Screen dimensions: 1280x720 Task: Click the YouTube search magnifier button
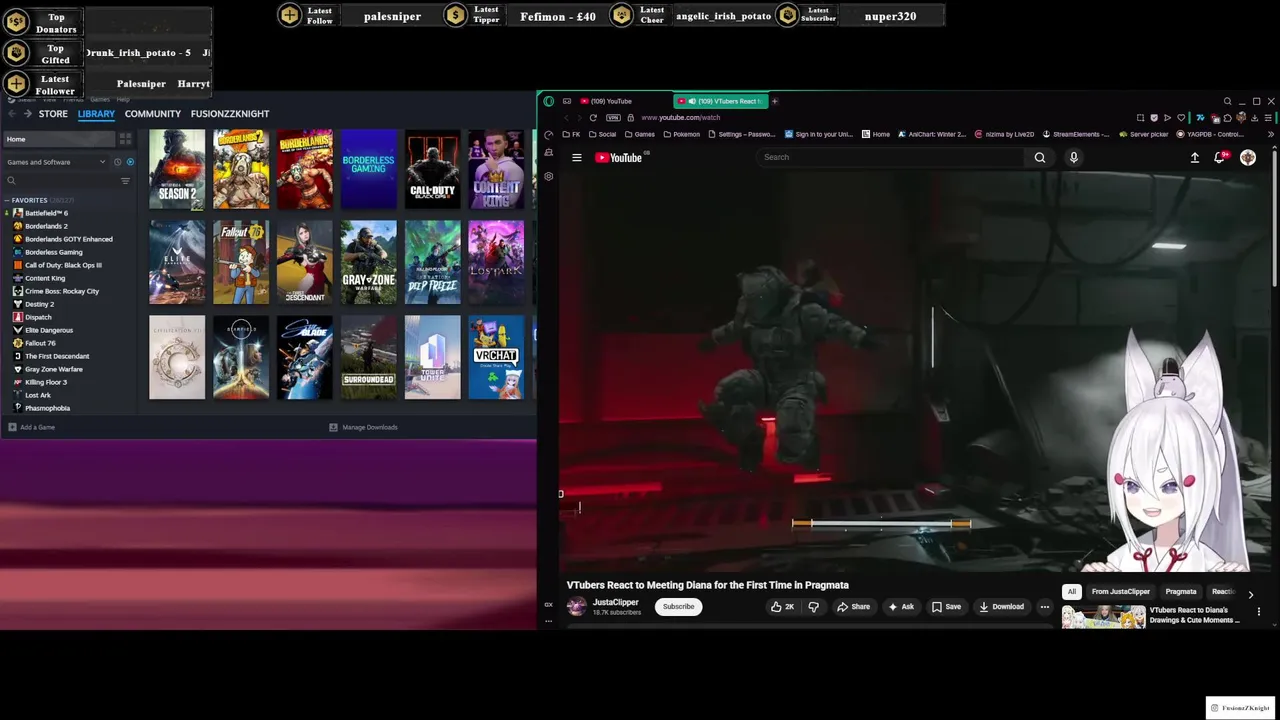[x=1040, y=157]
